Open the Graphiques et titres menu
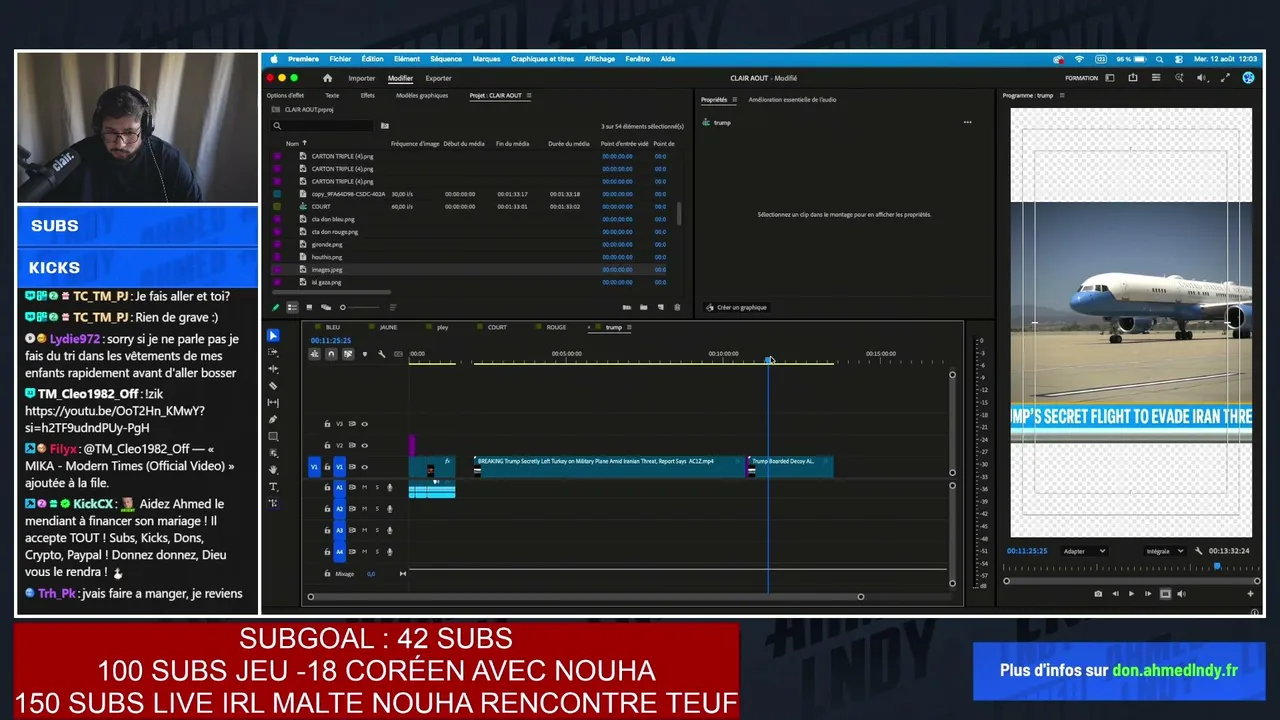 point(543,59)
